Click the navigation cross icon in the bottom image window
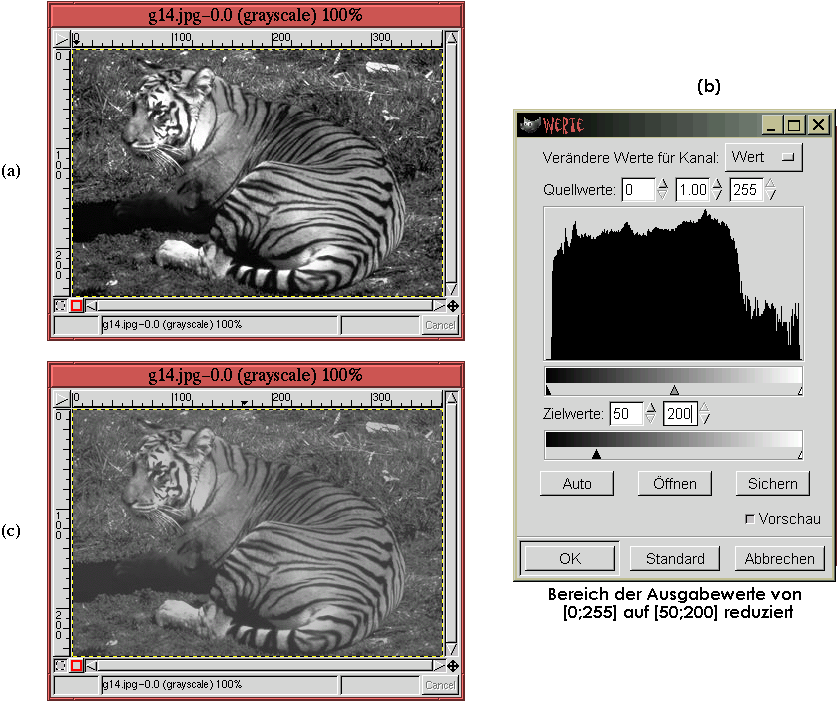This screenshot has width=837, height=702. tap(452, 665)
